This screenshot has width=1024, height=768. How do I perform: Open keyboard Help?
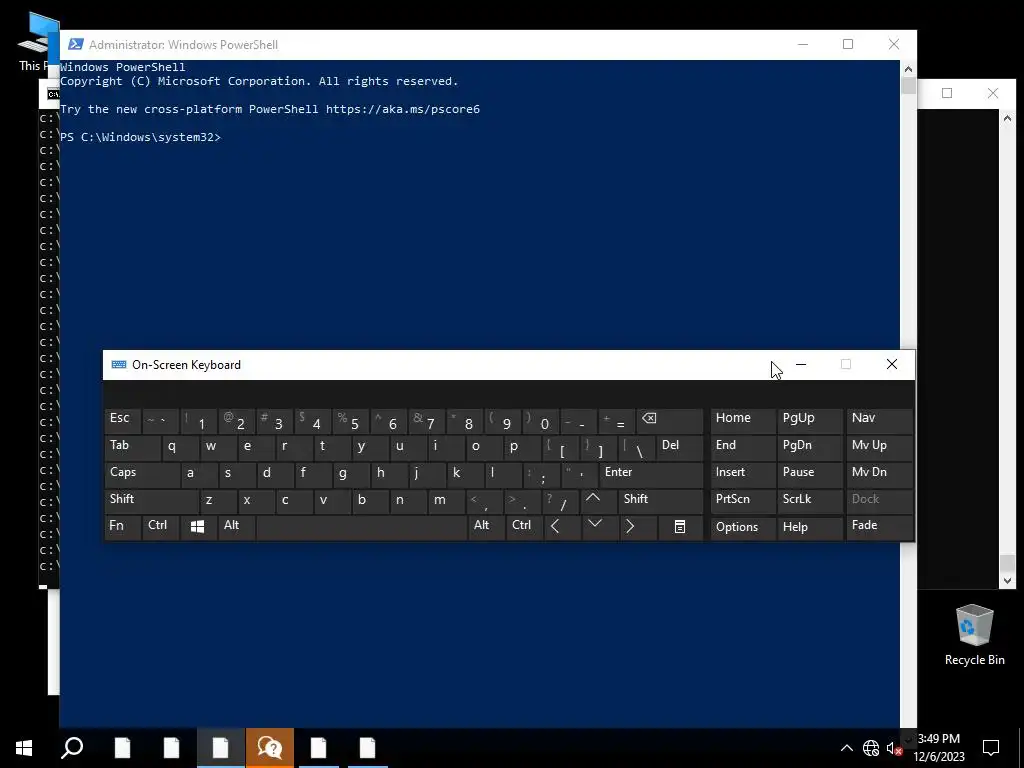click(x=810, y=527)
